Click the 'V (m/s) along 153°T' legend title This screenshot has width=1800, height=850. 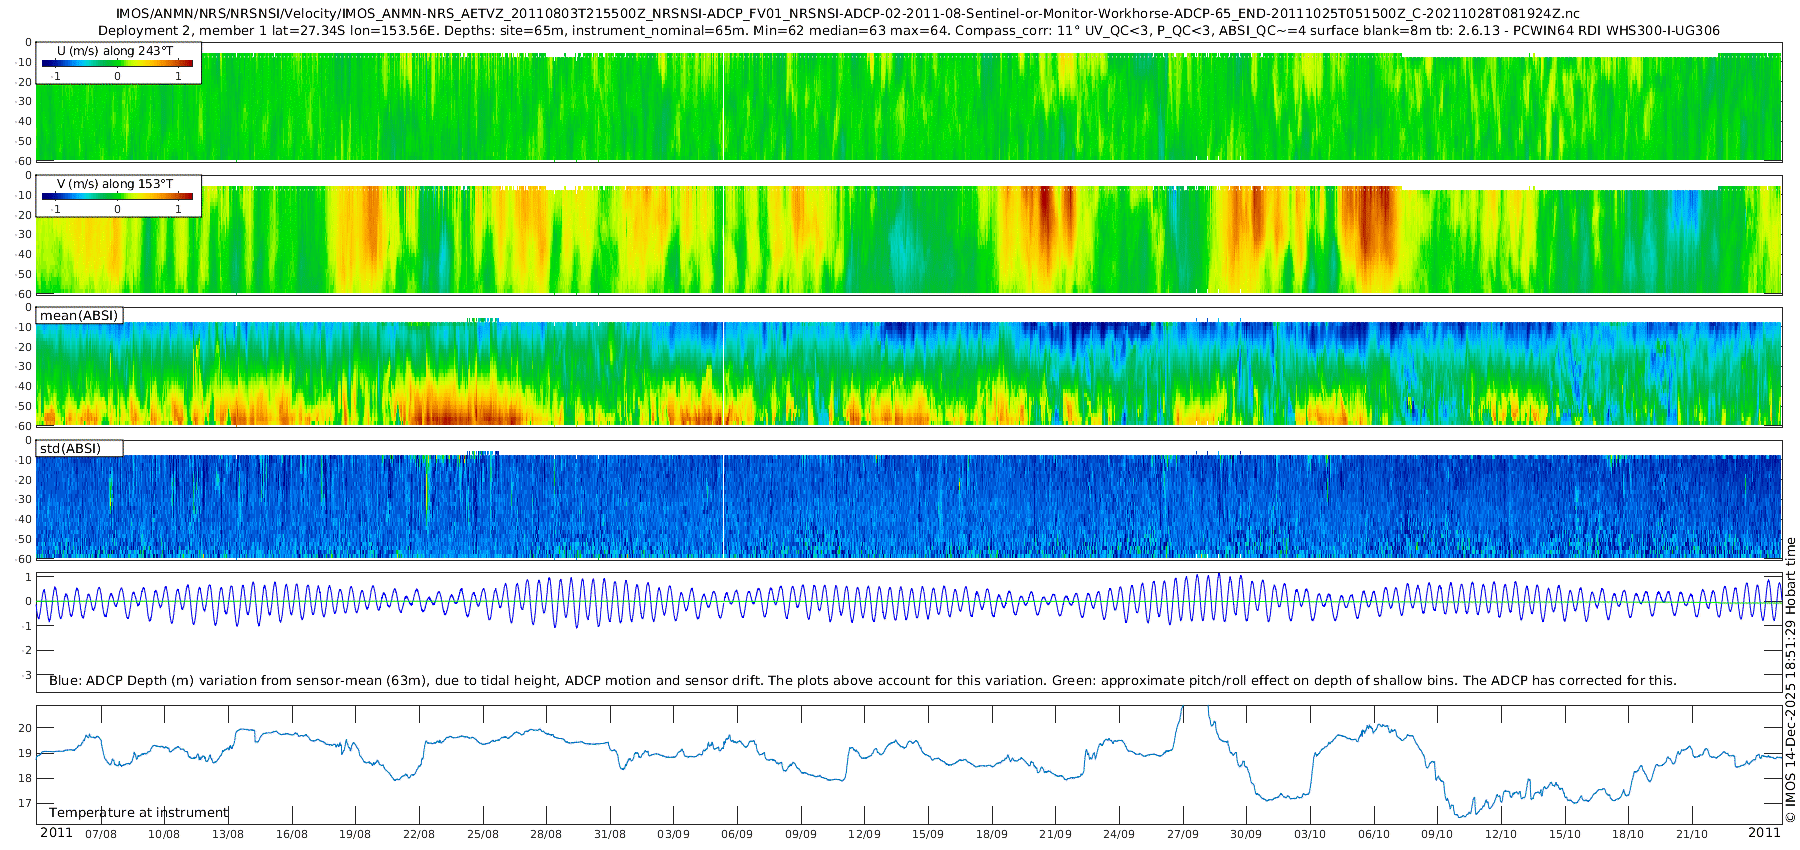(x=115, y=184)
